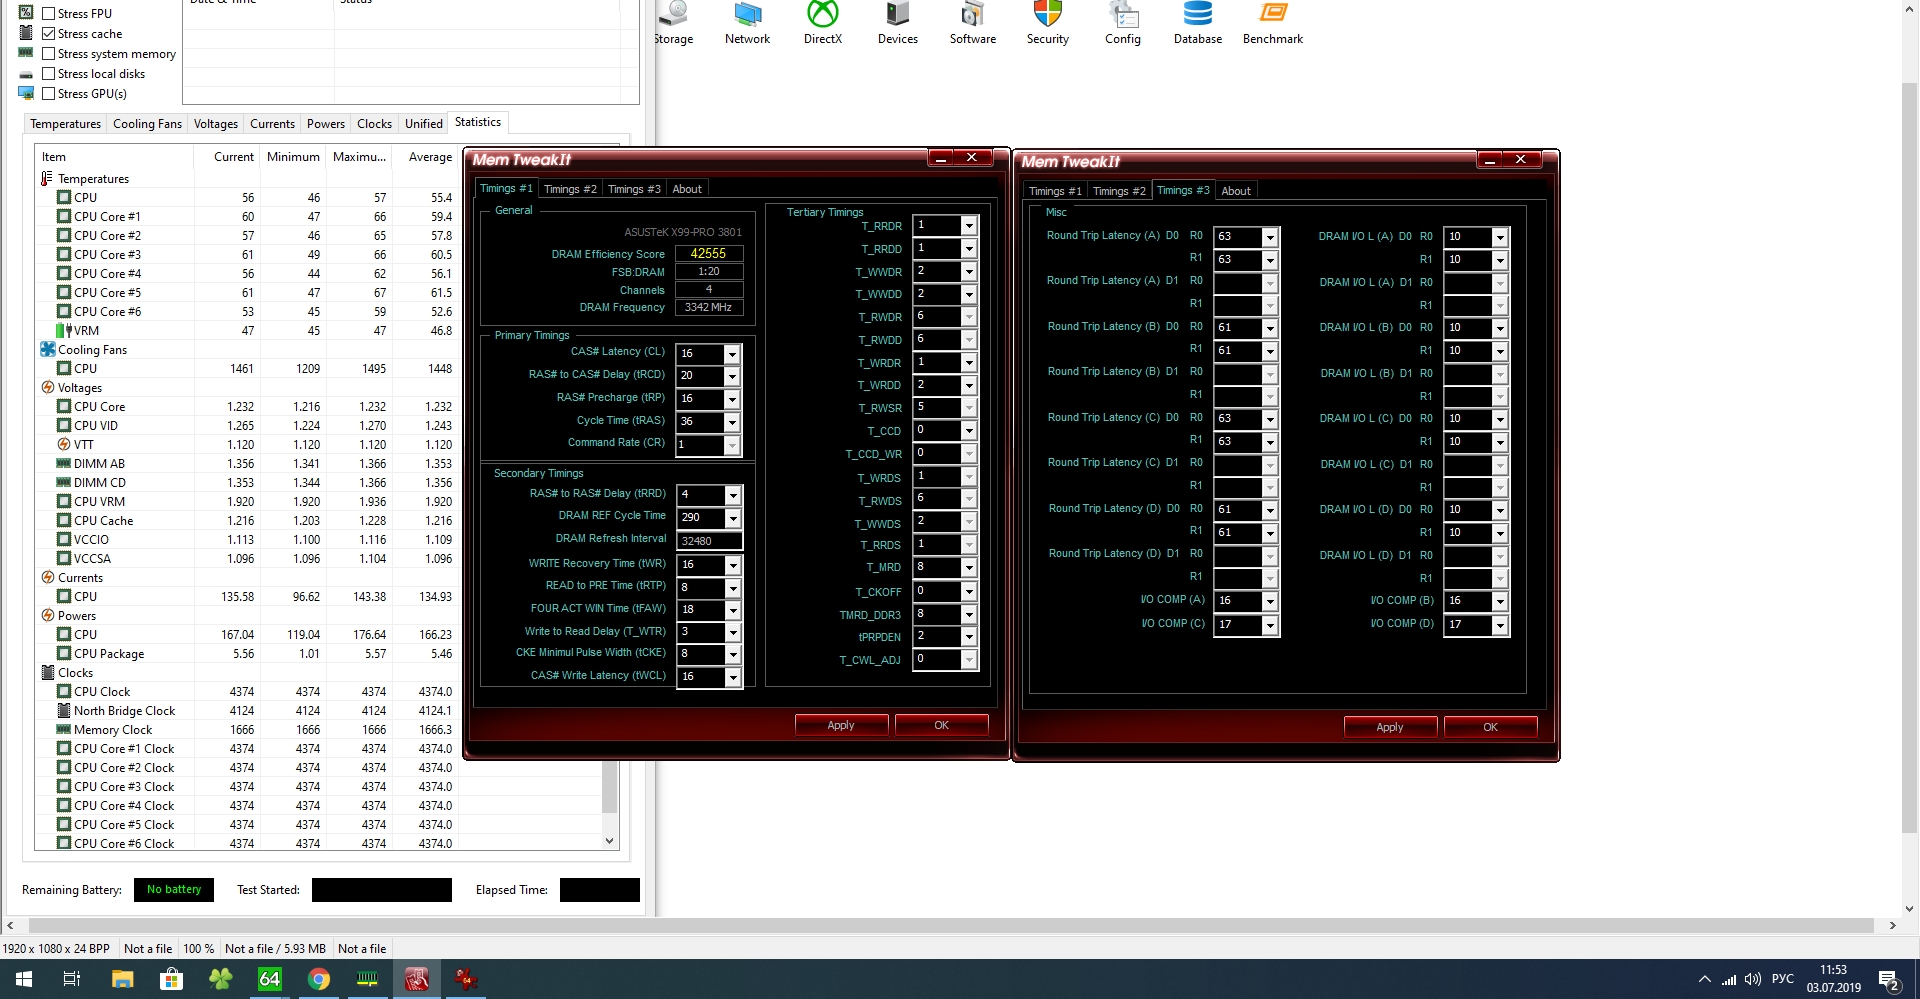Open File Explorer from the taskbar
The height and width of the screenshot is (999, 1920).
click(x=122, y=979)
